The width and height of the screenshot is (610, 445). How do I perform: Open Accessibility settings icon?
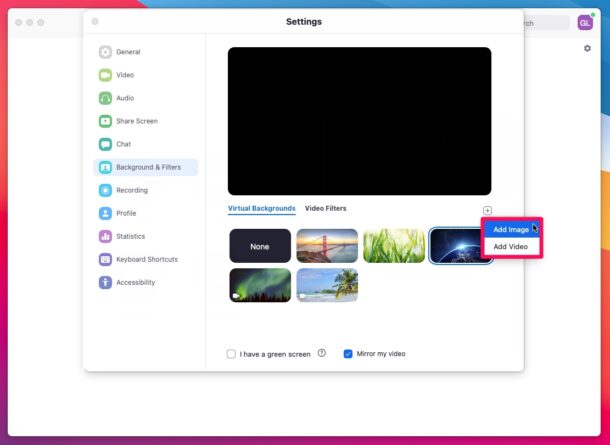(x=105, y=282)
